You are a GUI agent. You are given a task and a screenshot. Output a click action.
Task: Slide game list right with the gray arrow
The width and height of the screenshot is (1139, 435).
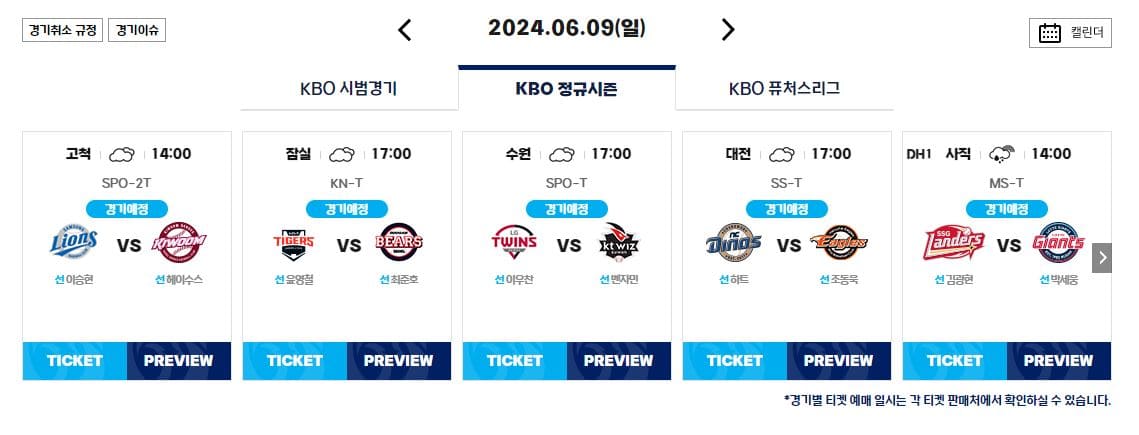tap(1102, 258)
